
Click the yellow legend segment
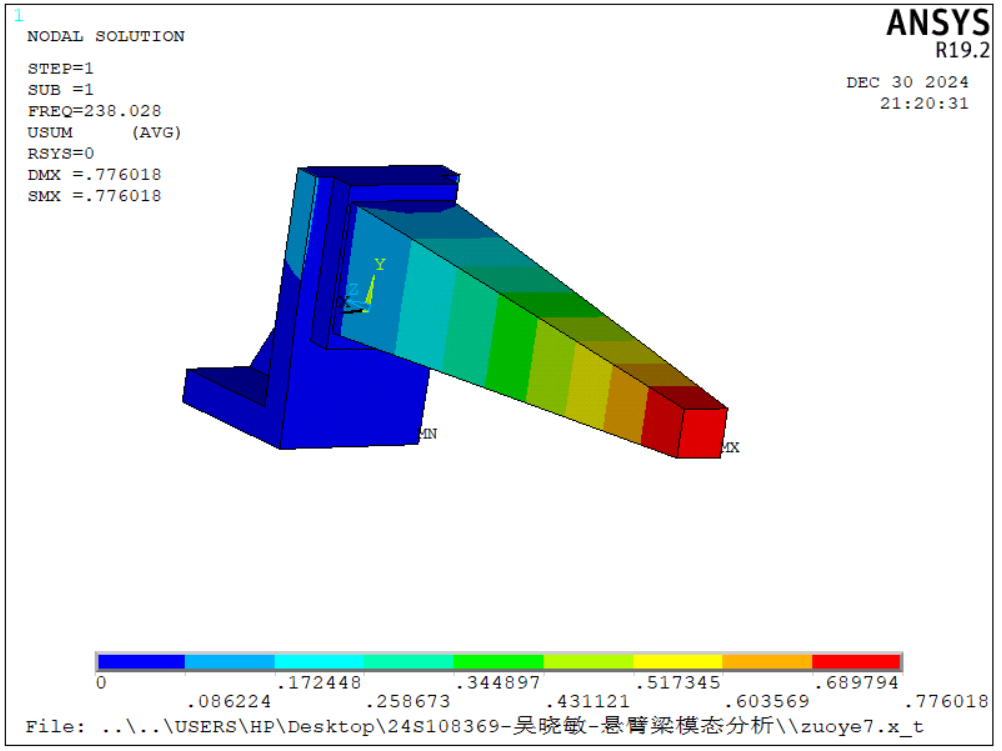[x=677, y=662]
